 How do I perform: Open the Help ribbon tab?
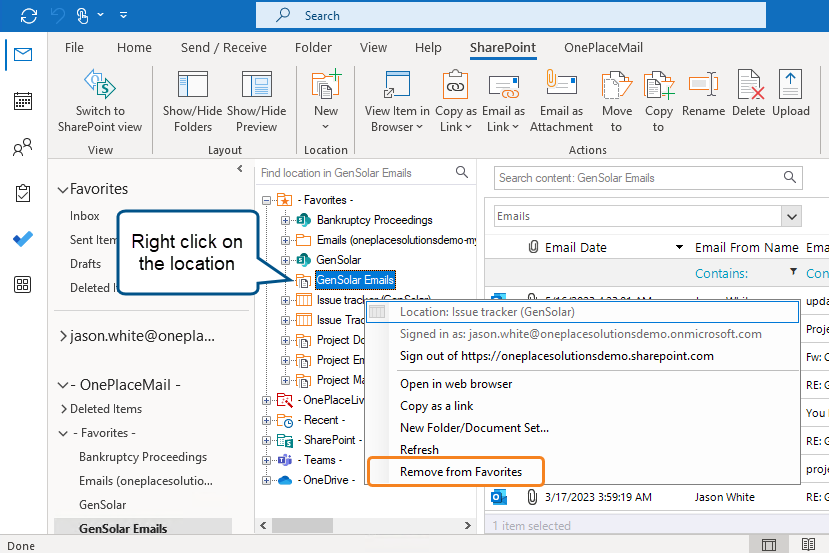pyautogui.click(x=428, y=48)
